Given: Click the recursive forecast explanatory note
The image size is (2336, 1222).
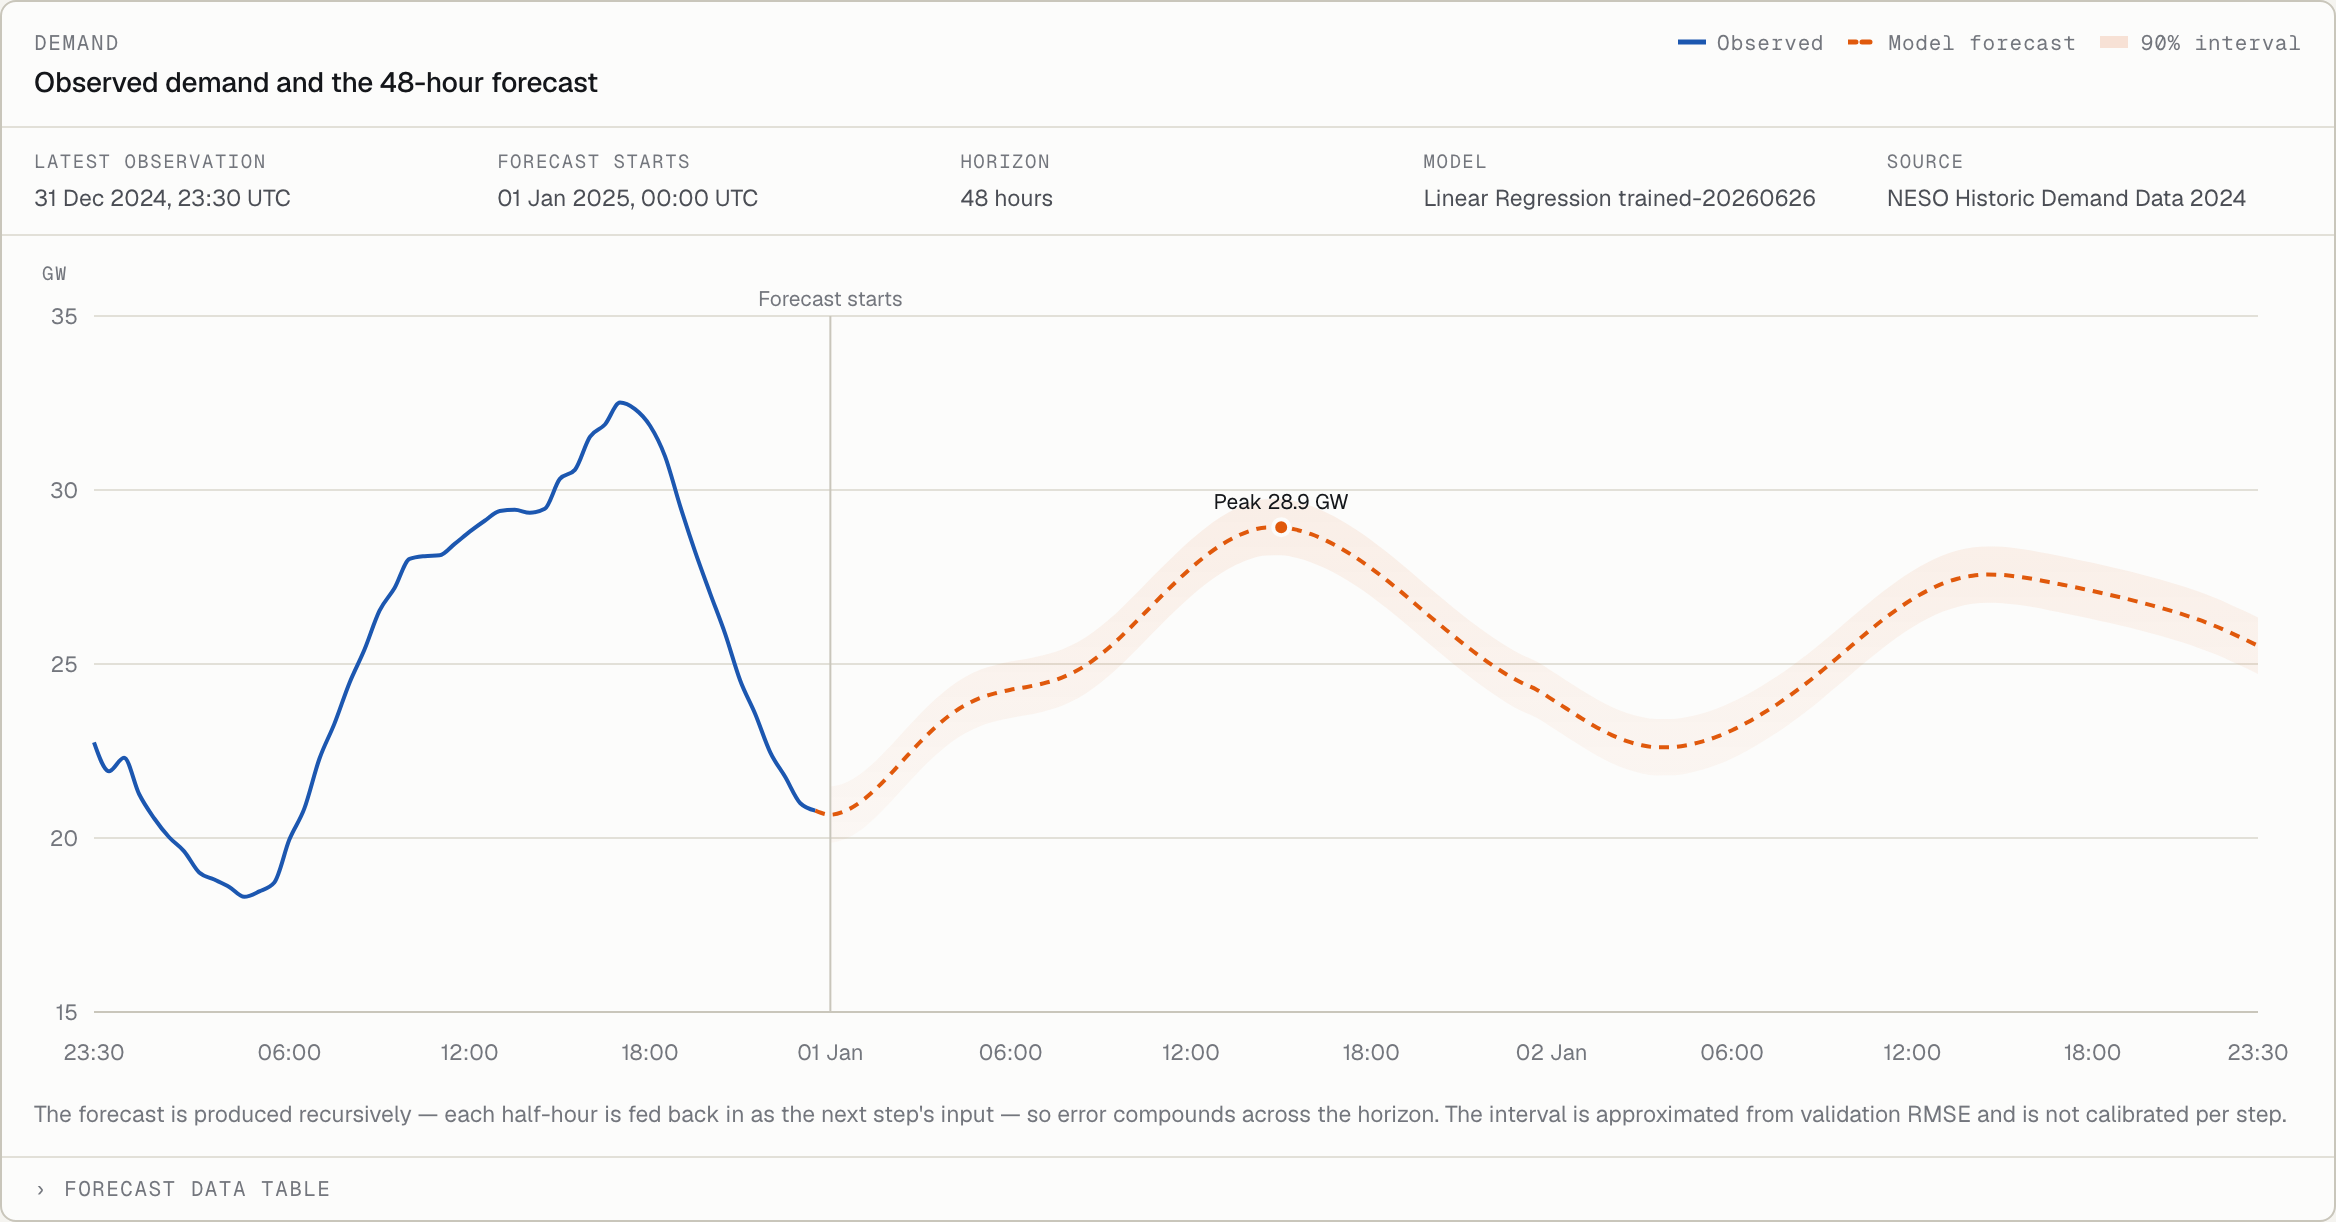Looking at the screenshot, I should tap(1160, 1114).
